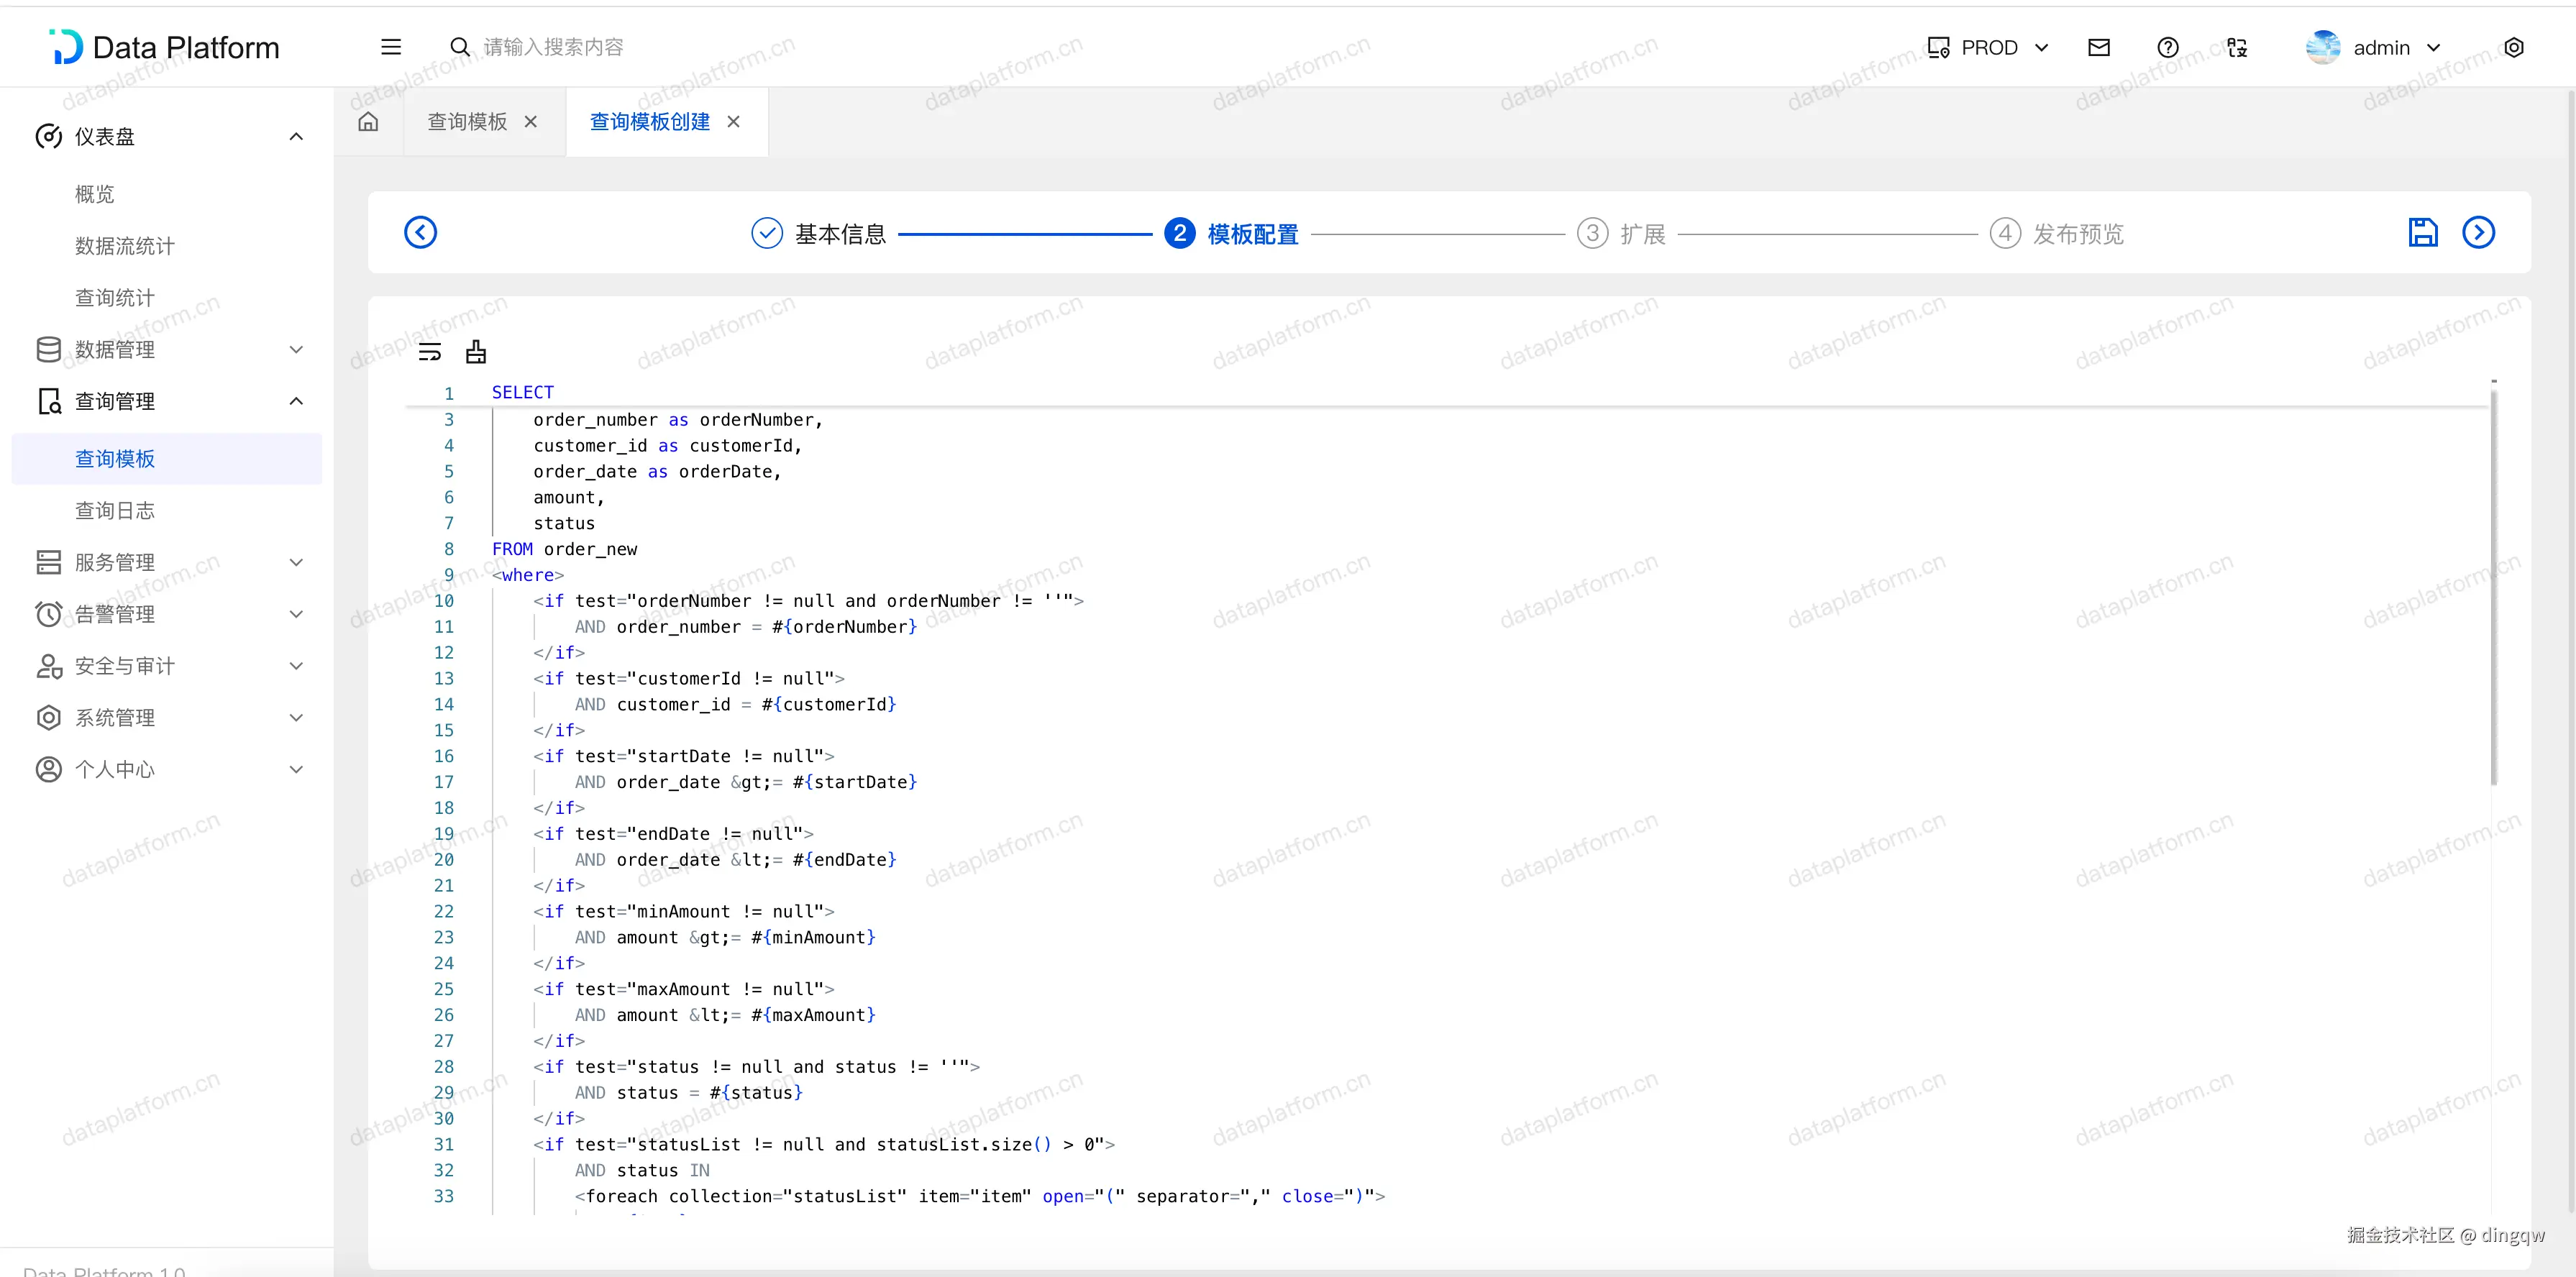Expand the 数据管理 sidebar menu

168,349
